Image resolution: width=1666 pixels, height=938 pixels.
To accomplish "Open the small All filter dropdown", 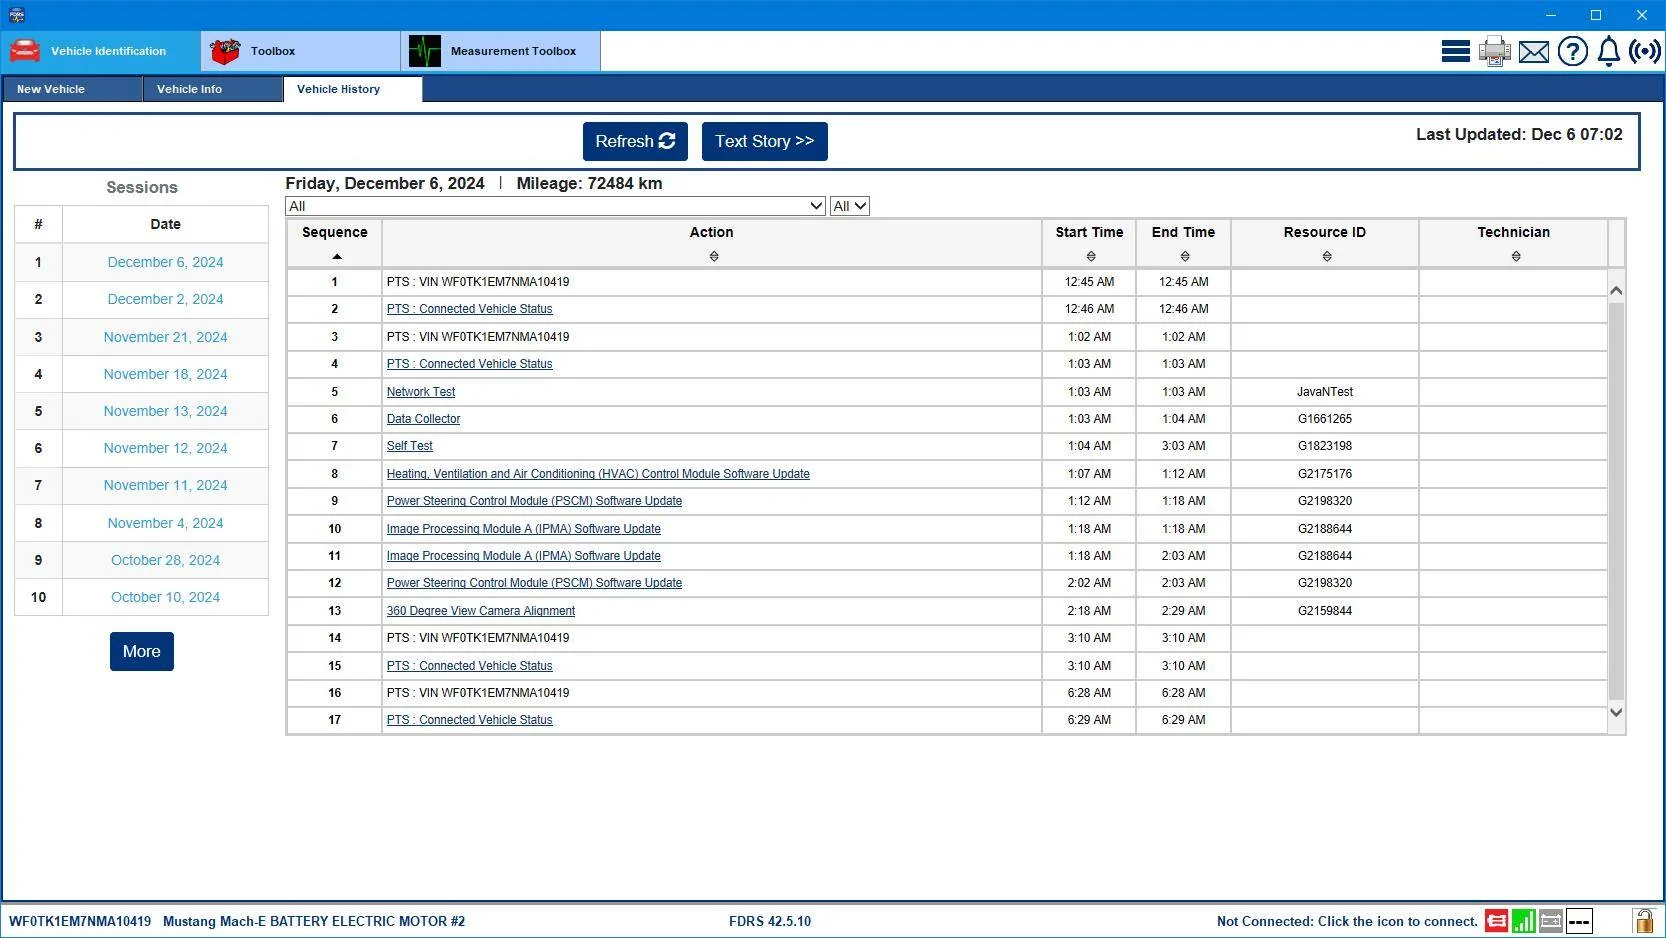I will point(849,206).
